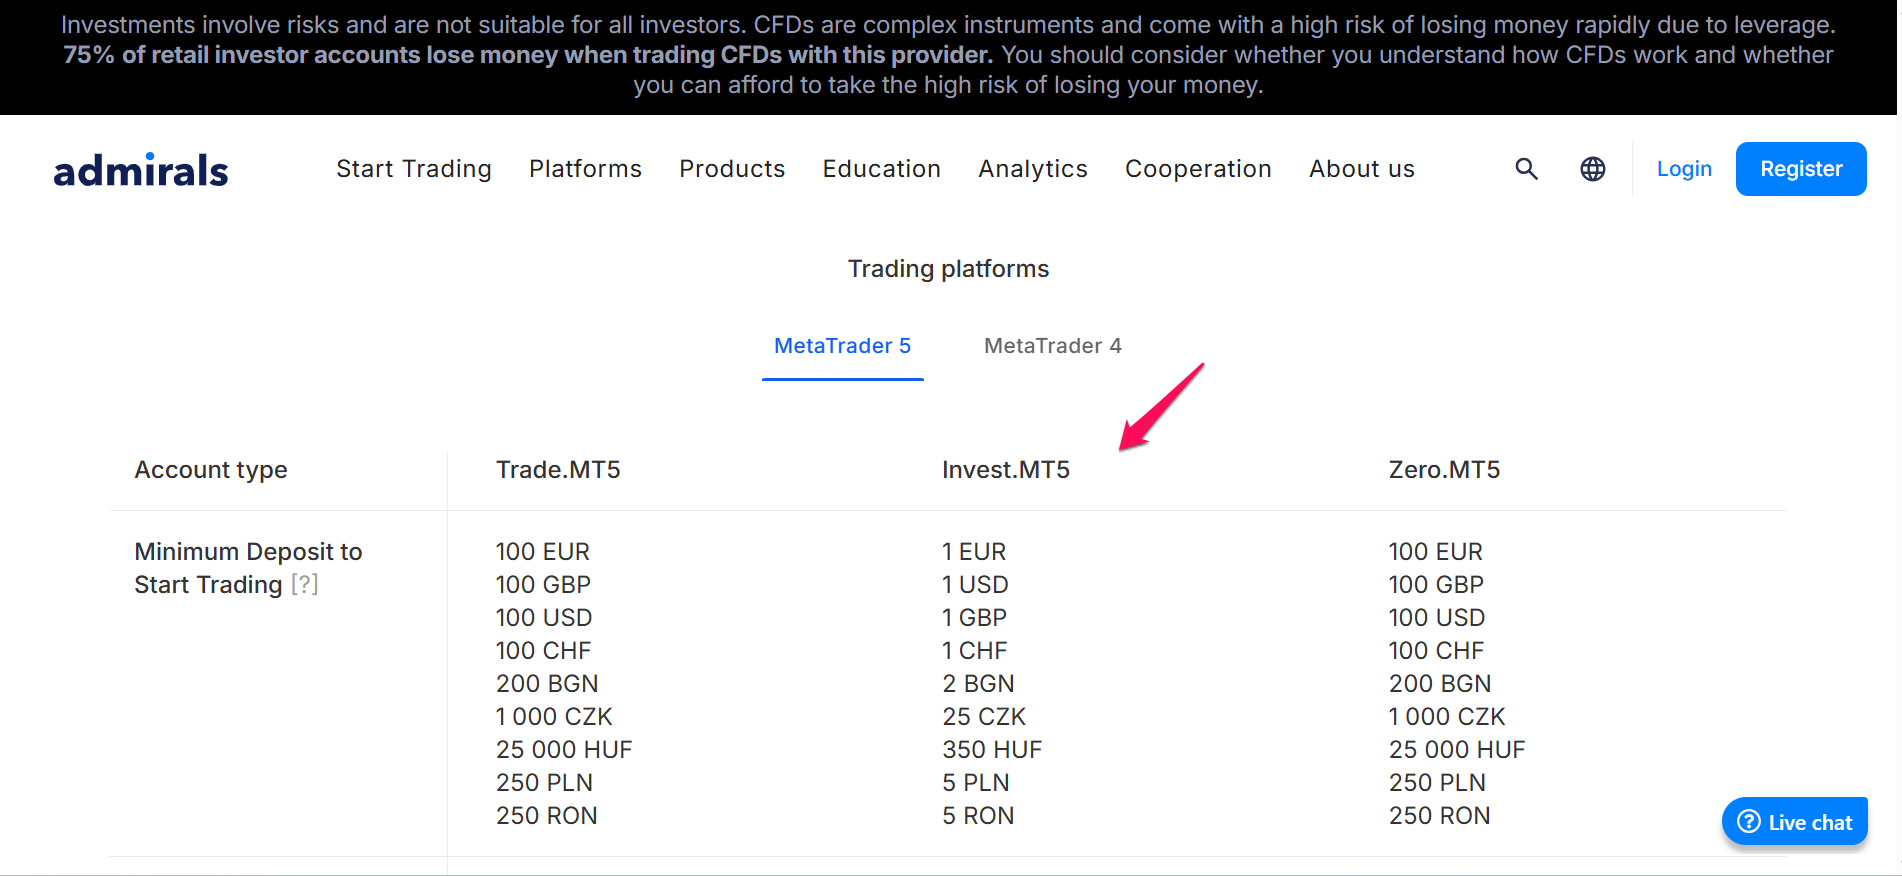Switch to the MetaTrader 4 tab
1902x876 pixels.
(1053, 346)
